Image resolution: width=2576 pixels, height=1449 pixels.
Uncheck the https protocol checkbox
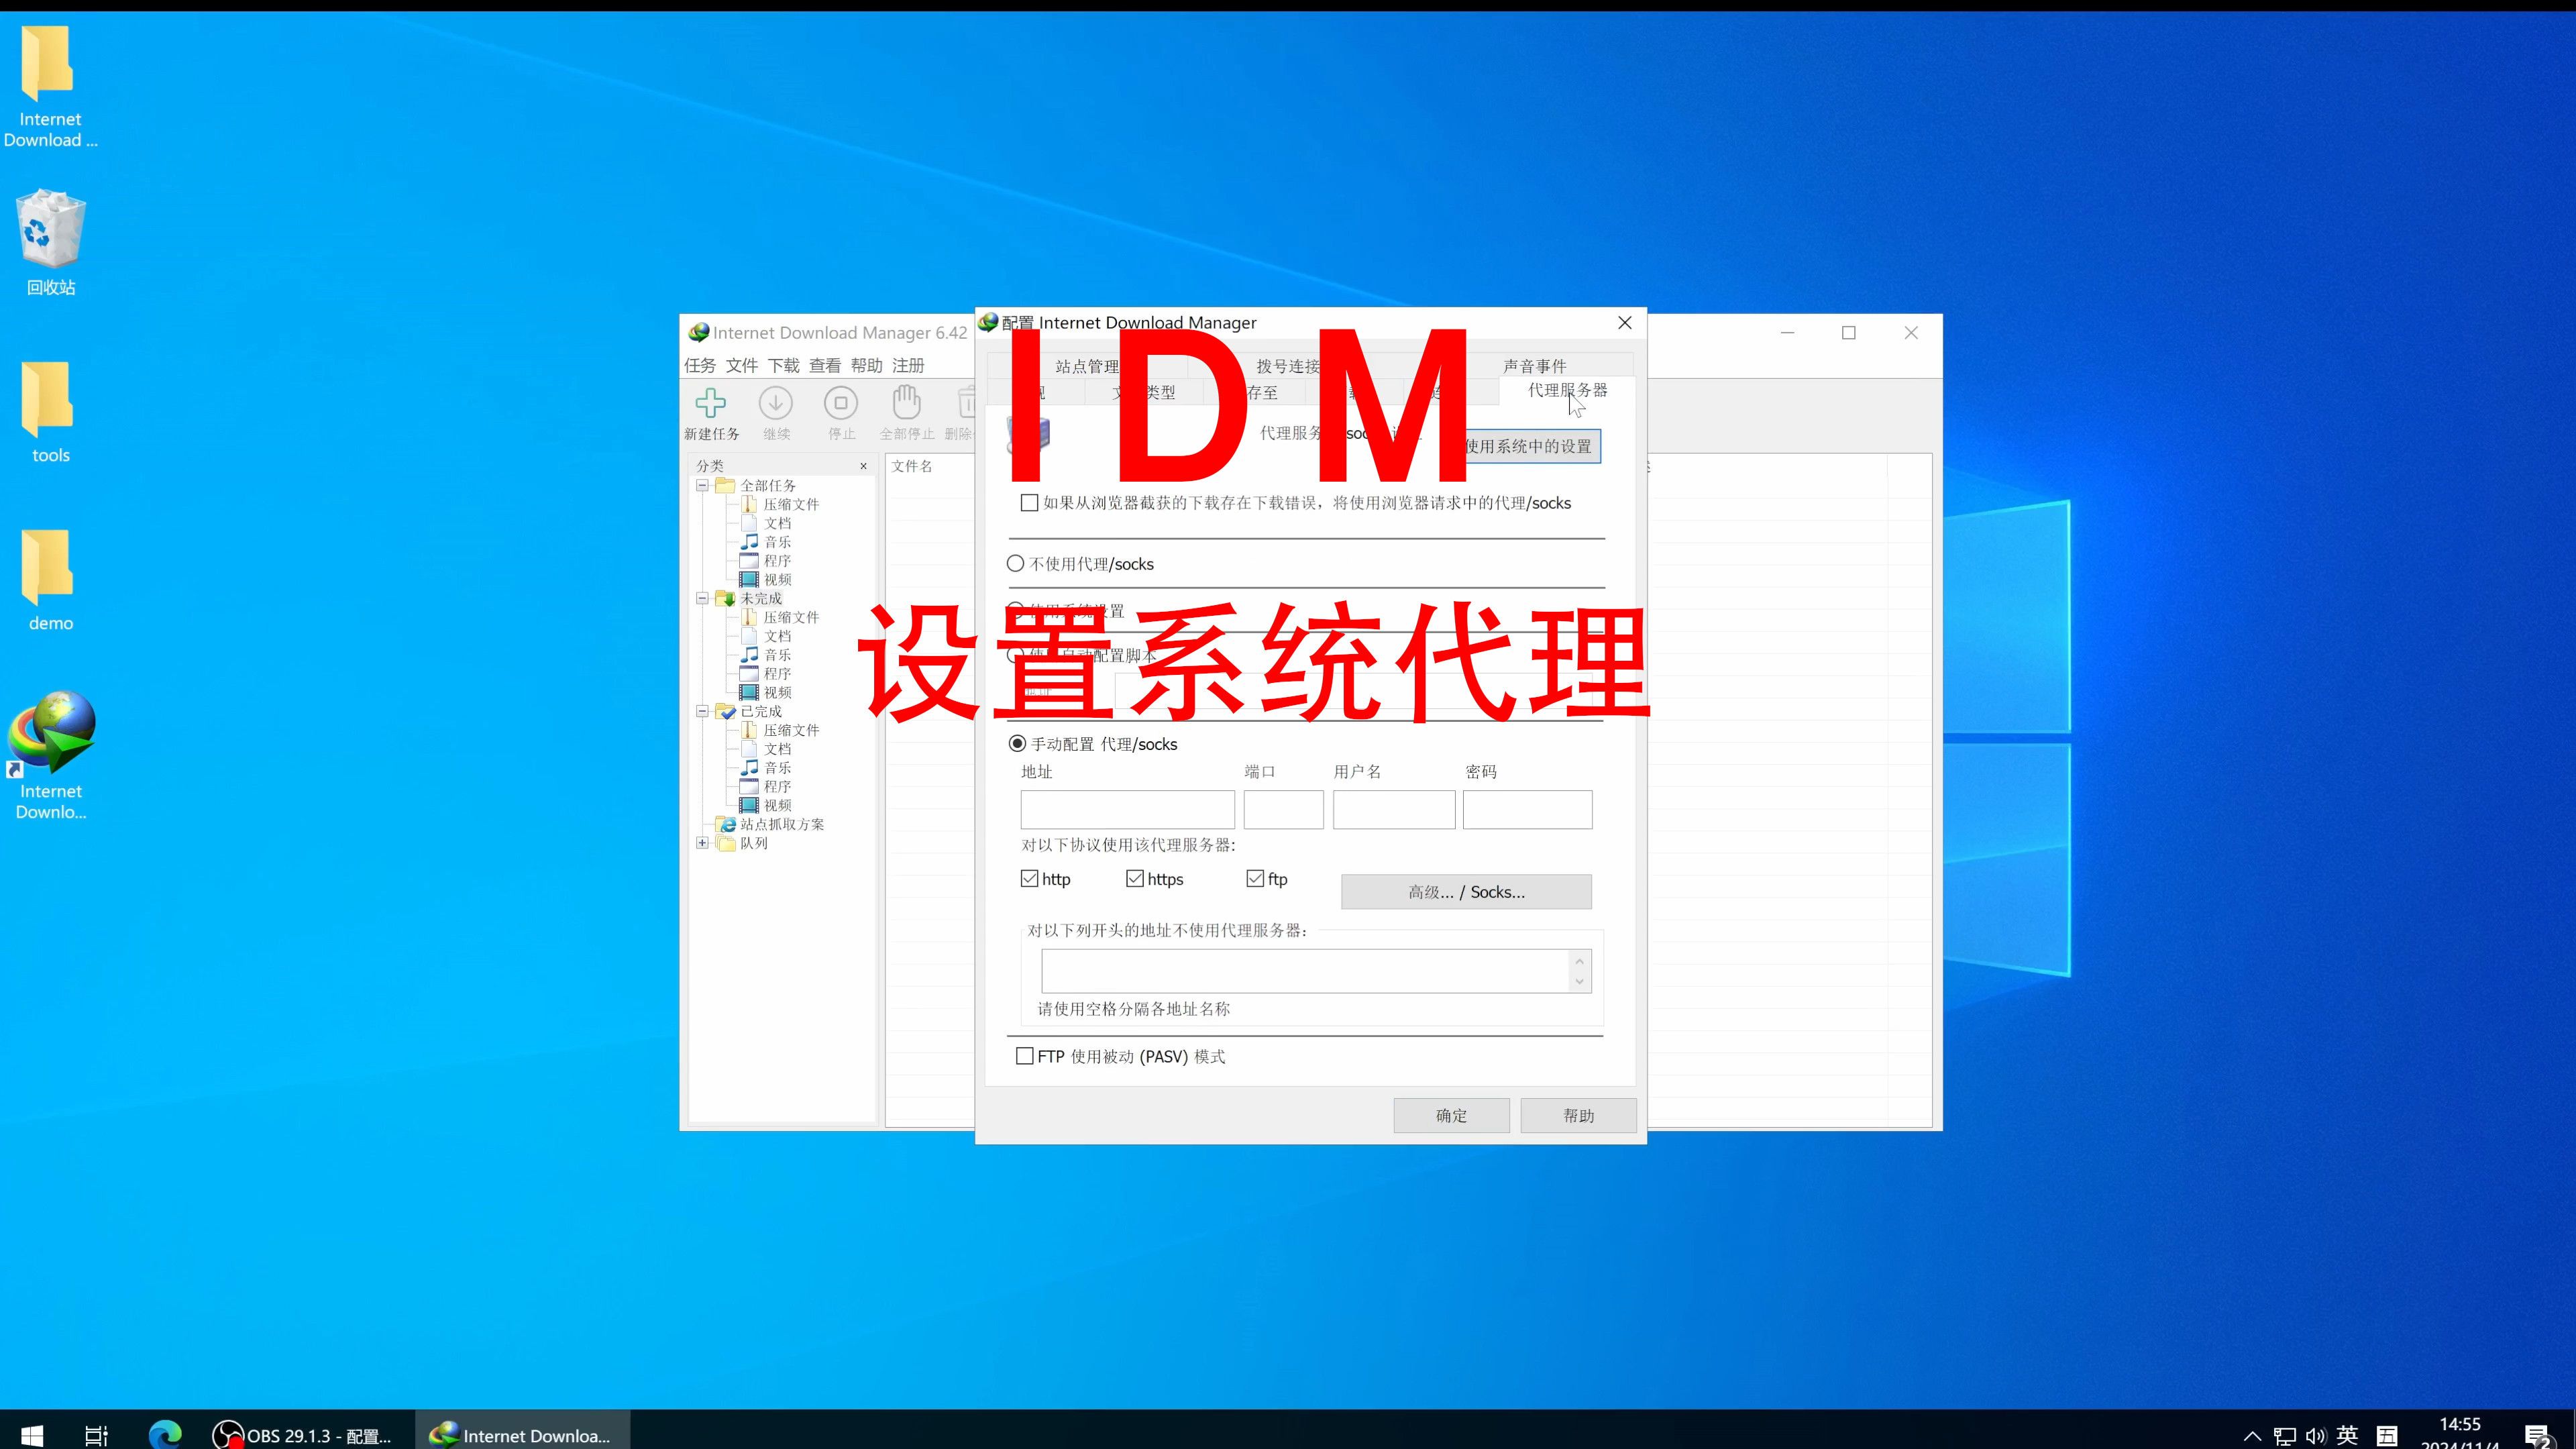pos(1135,879)
